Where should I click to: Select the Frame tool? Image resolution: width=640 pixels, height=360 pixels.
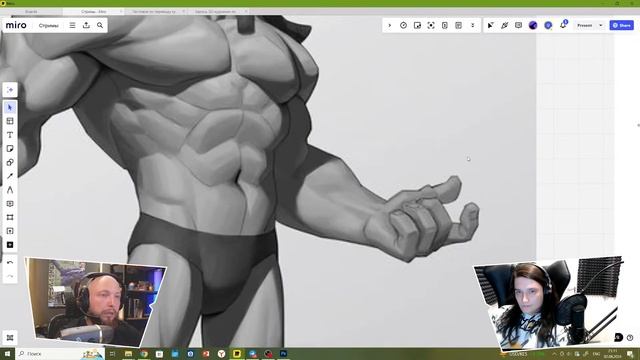tap(10, 218)
